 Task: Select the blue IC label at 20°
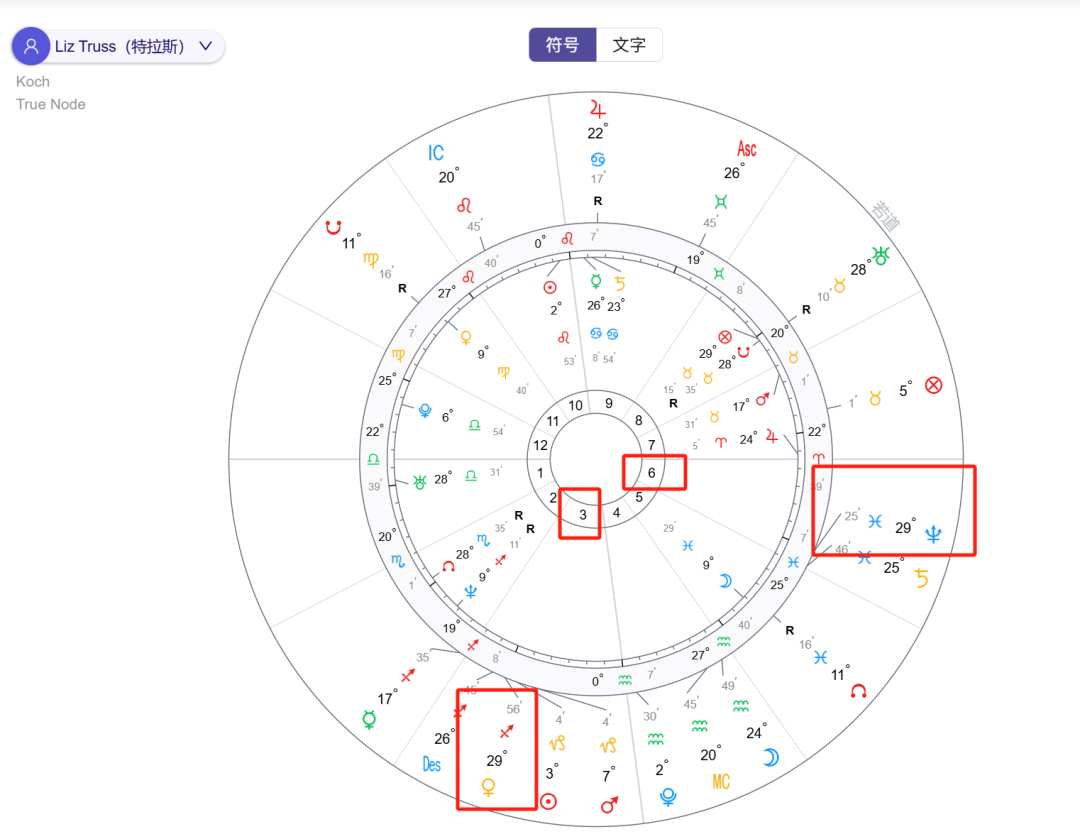(436, 153)
